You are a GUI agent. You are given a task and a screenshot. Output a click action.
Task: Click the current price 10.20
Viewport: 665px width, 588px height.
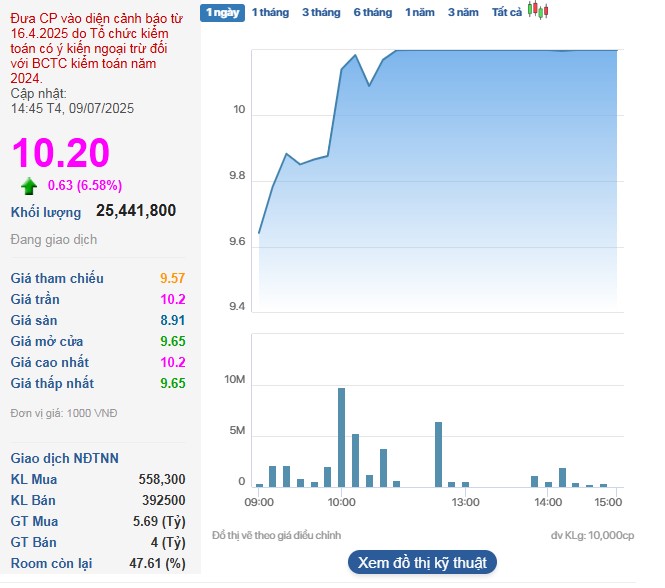[60, 152]
